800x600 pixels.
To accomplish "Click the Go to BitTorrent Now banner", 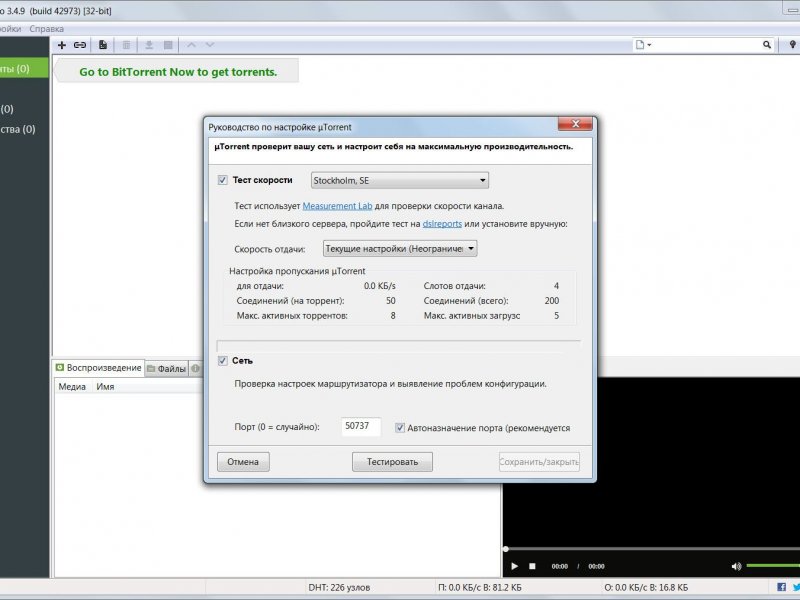I will [178, 72].
